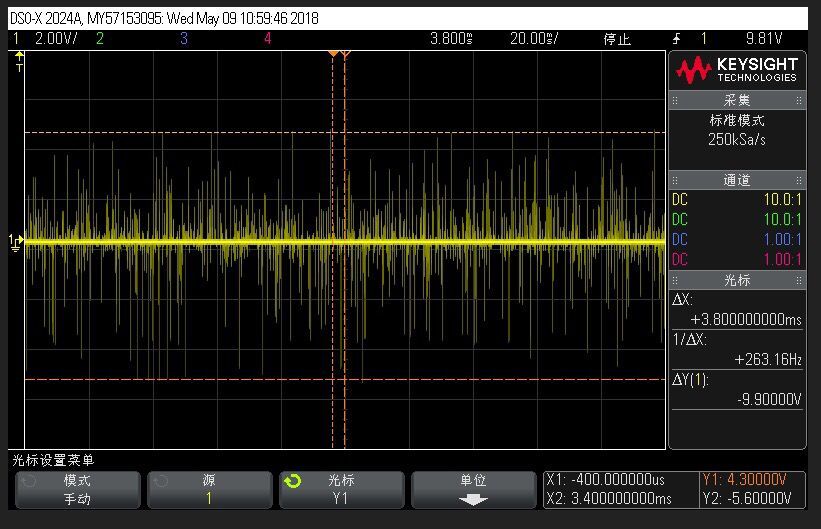
Task: Select the right vertical X2 cursor line
Action: click(x=345, y=251)
